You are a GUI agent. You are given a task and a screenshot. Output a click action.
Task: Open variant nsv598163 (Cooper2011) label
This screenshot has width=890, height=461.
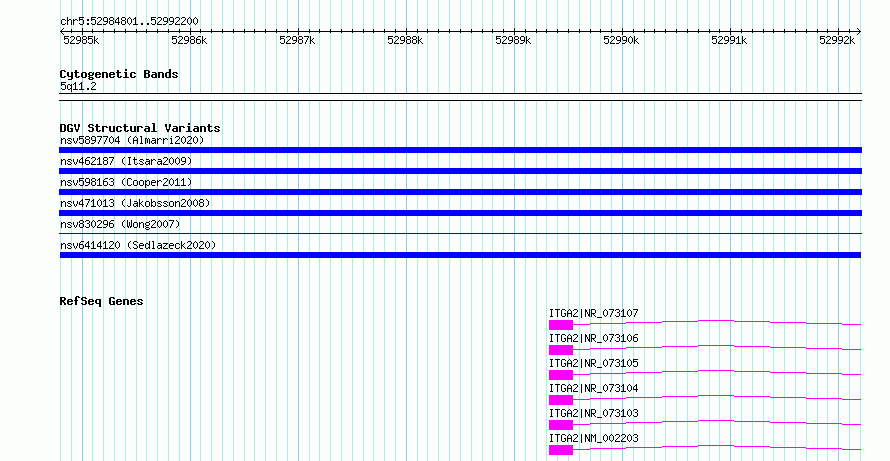point(126,182)
